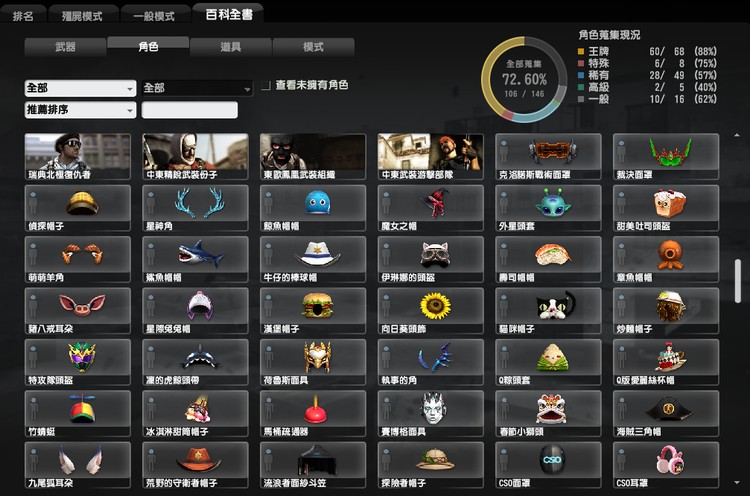Select the 甜美吐司頭盔 toast helmet
The image size is (750, 496).
click(x=666, y=208)
